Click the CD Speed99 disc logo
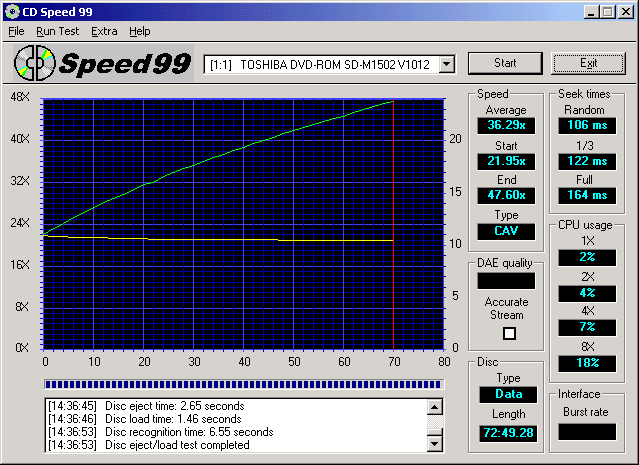 35,63
